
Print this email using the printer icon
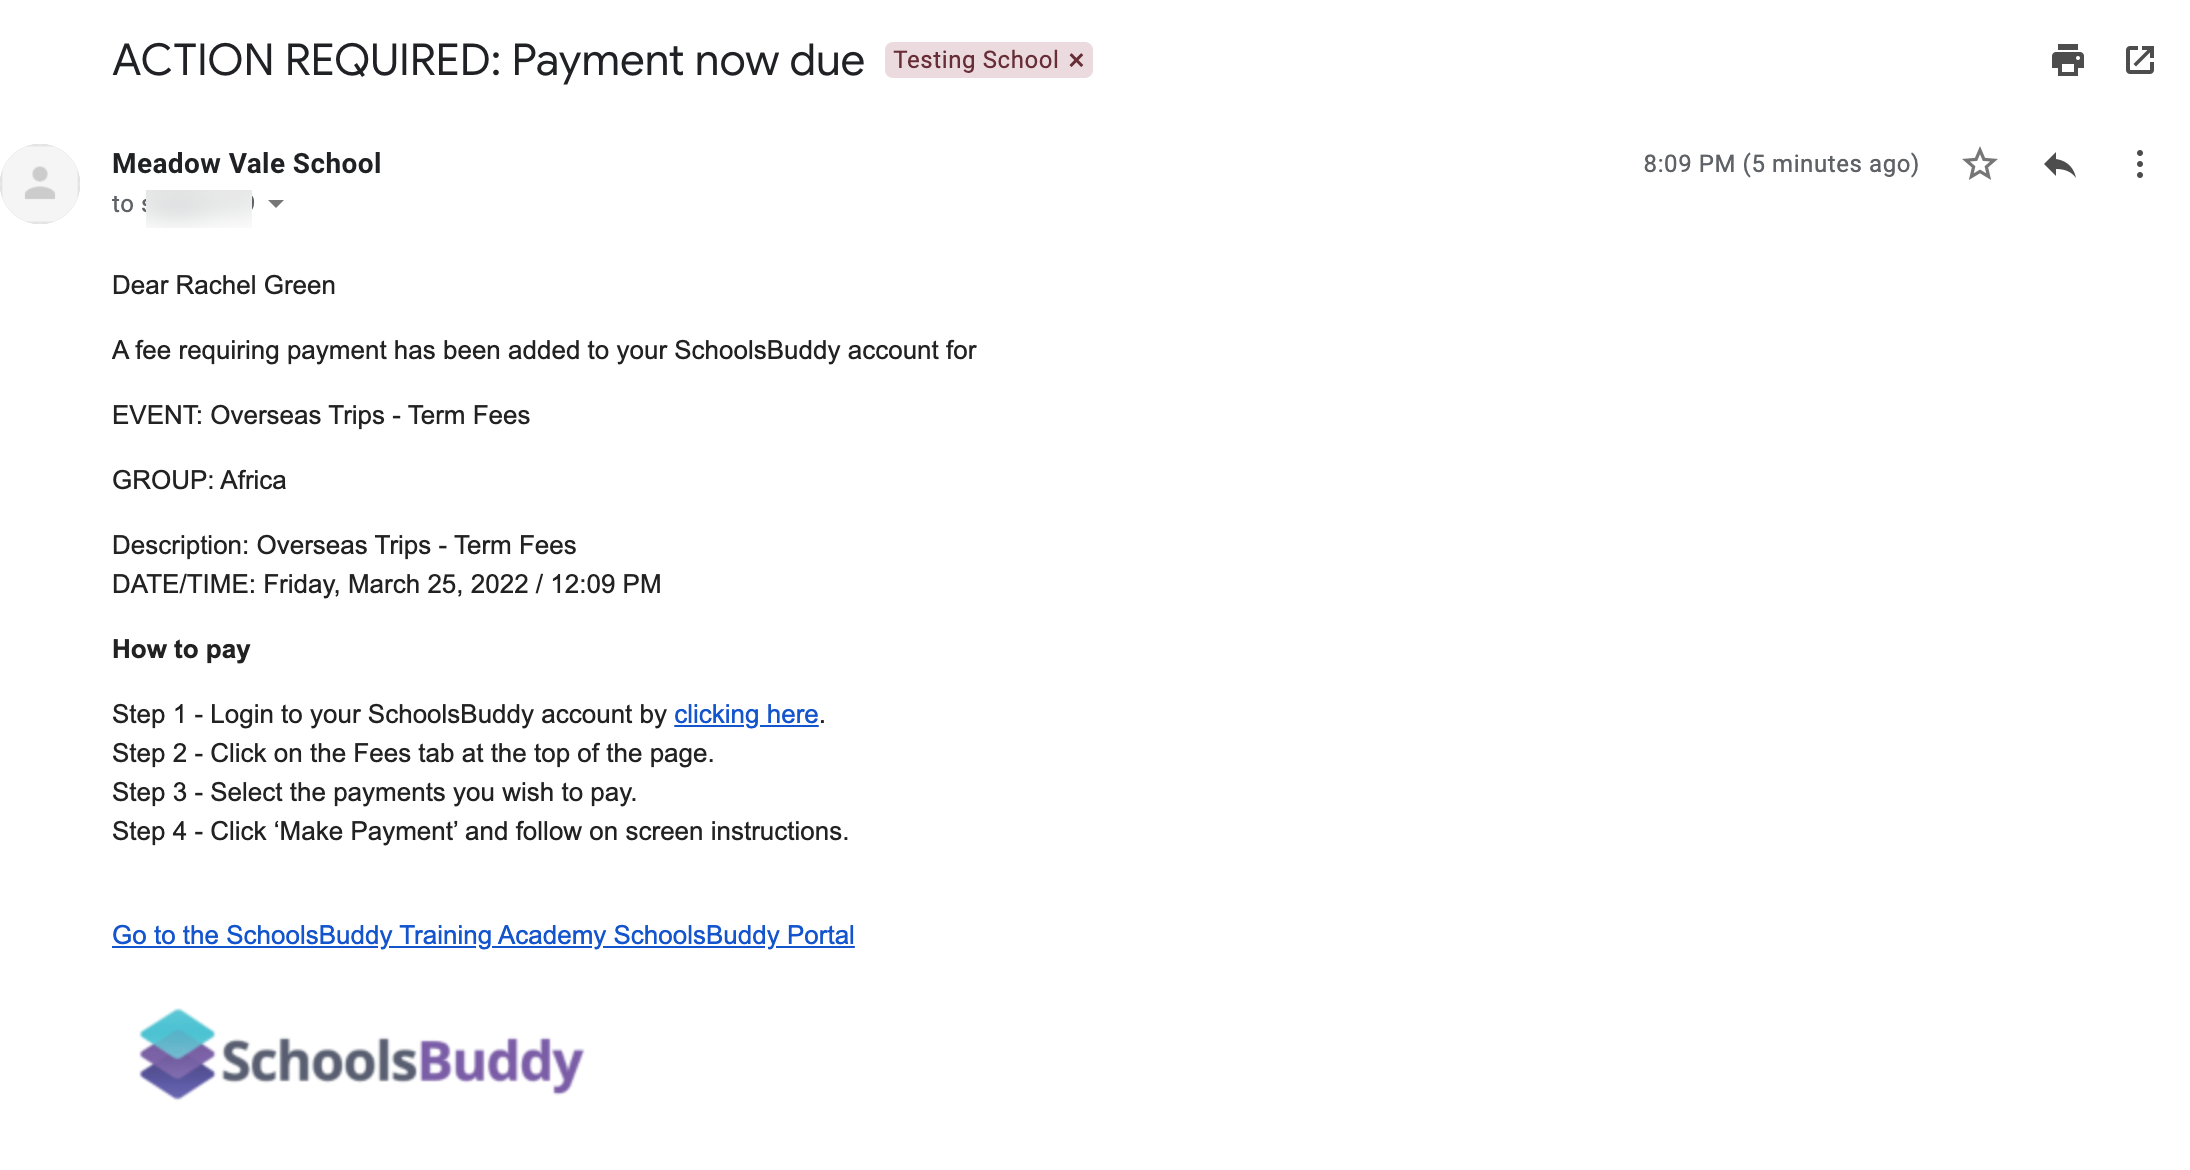(x=2067, y=60)
